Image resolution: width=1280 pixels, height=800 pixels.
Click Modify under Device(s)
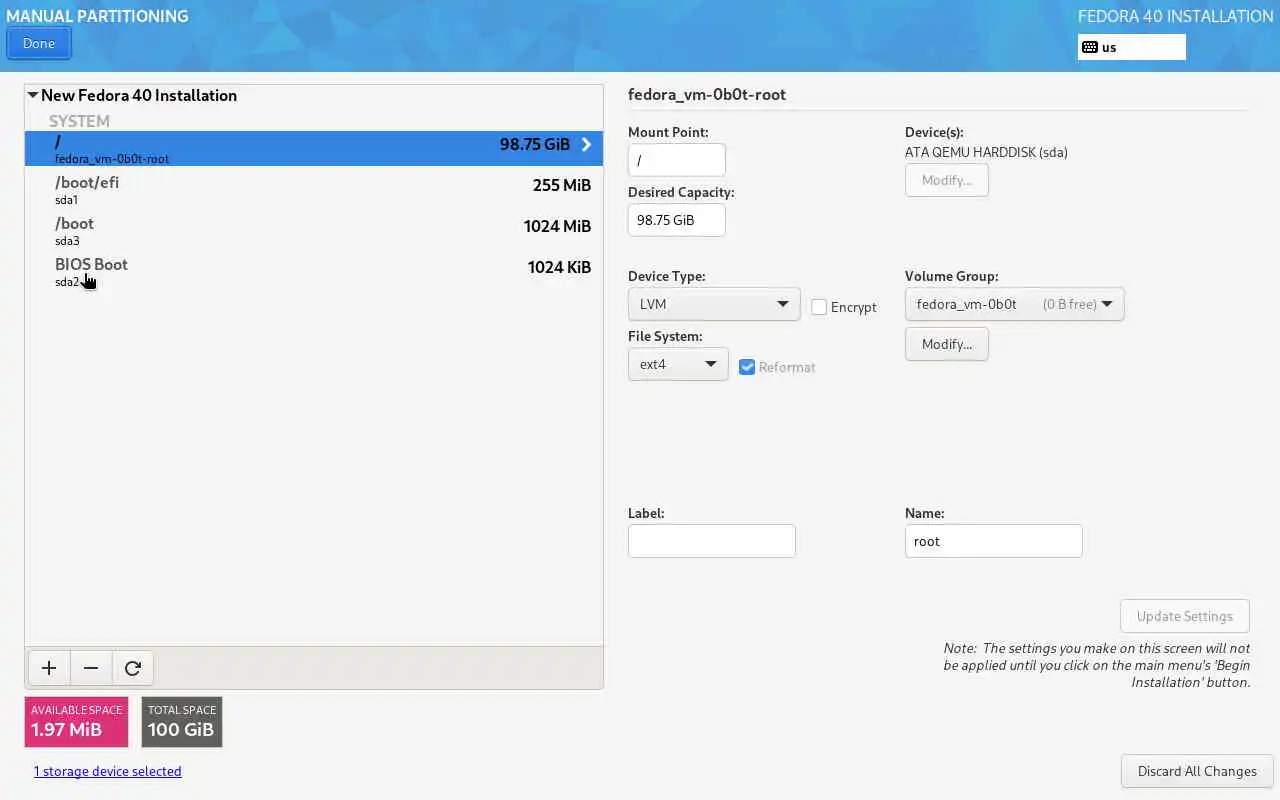click(947, 180)
